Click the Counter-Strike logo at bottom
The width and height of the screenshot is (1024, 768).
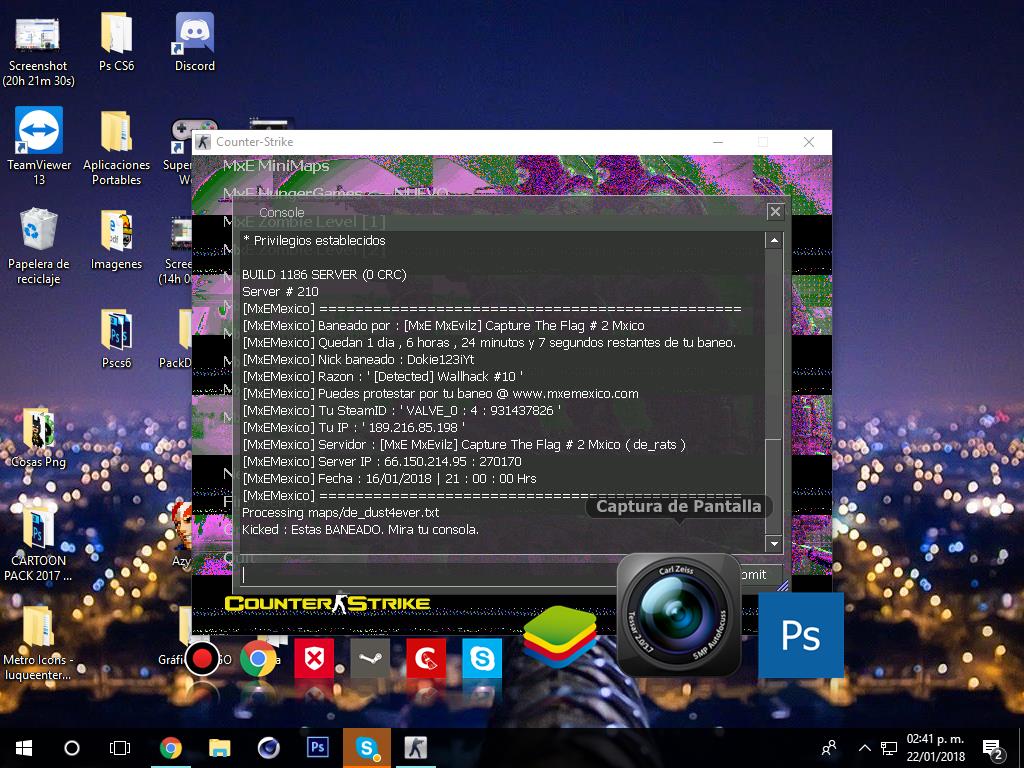point(327,603)
